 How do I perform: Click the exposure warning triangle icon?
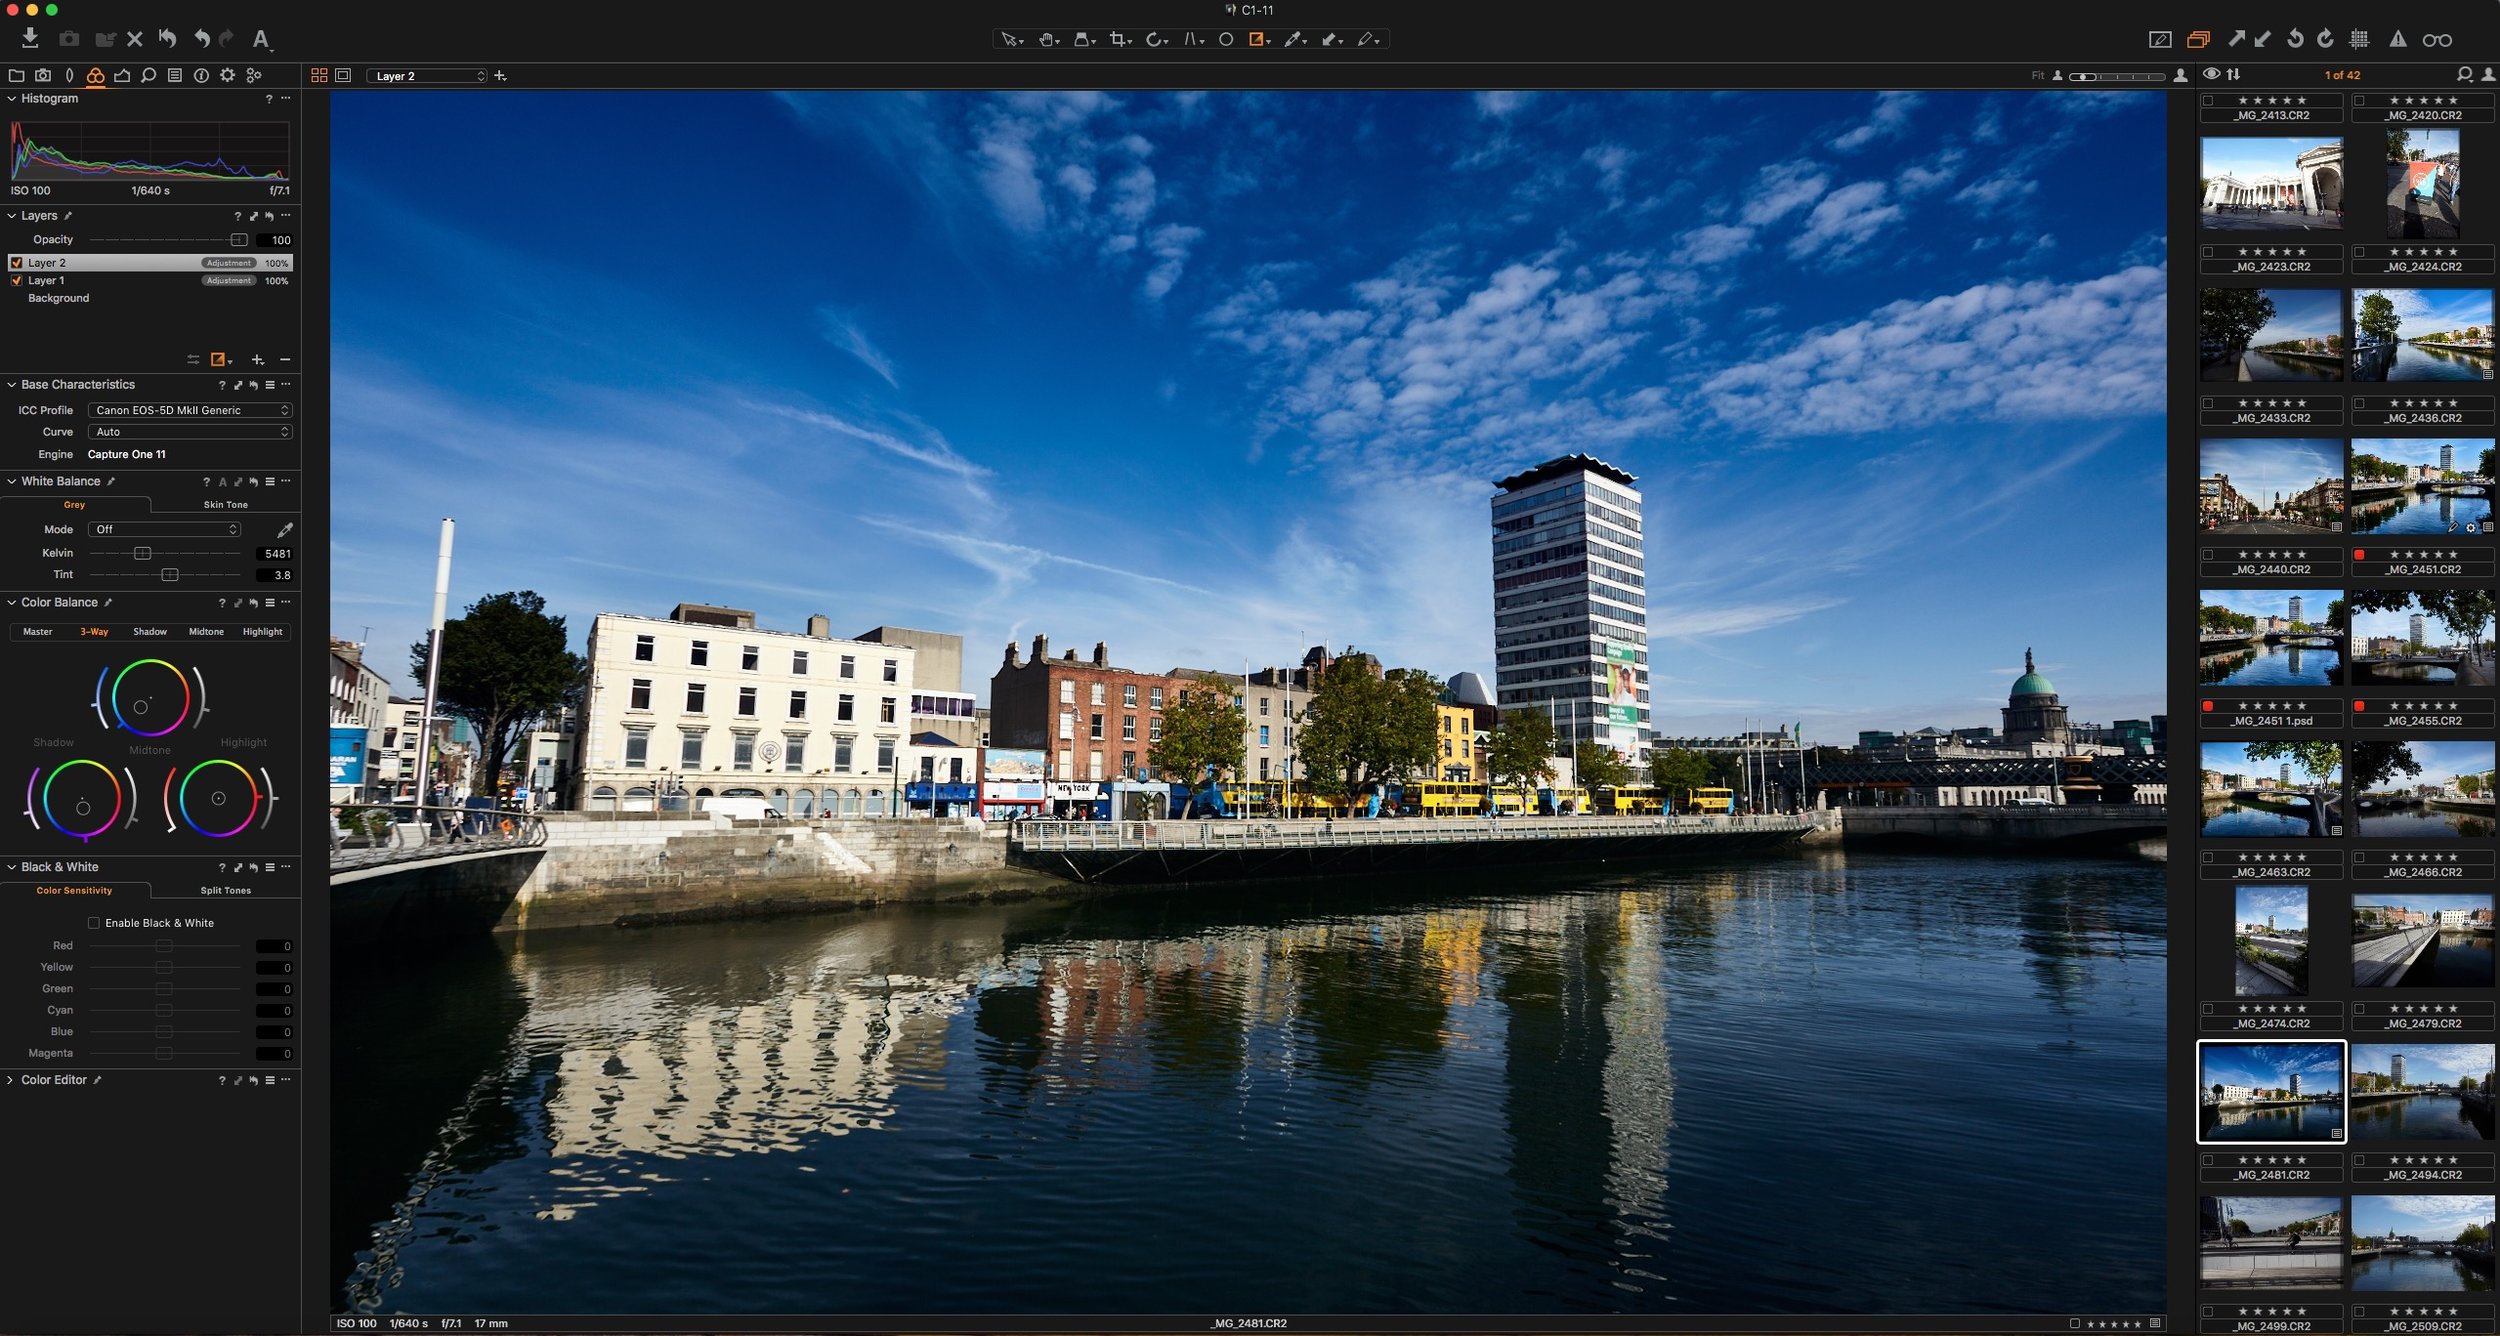[2397, 39]
